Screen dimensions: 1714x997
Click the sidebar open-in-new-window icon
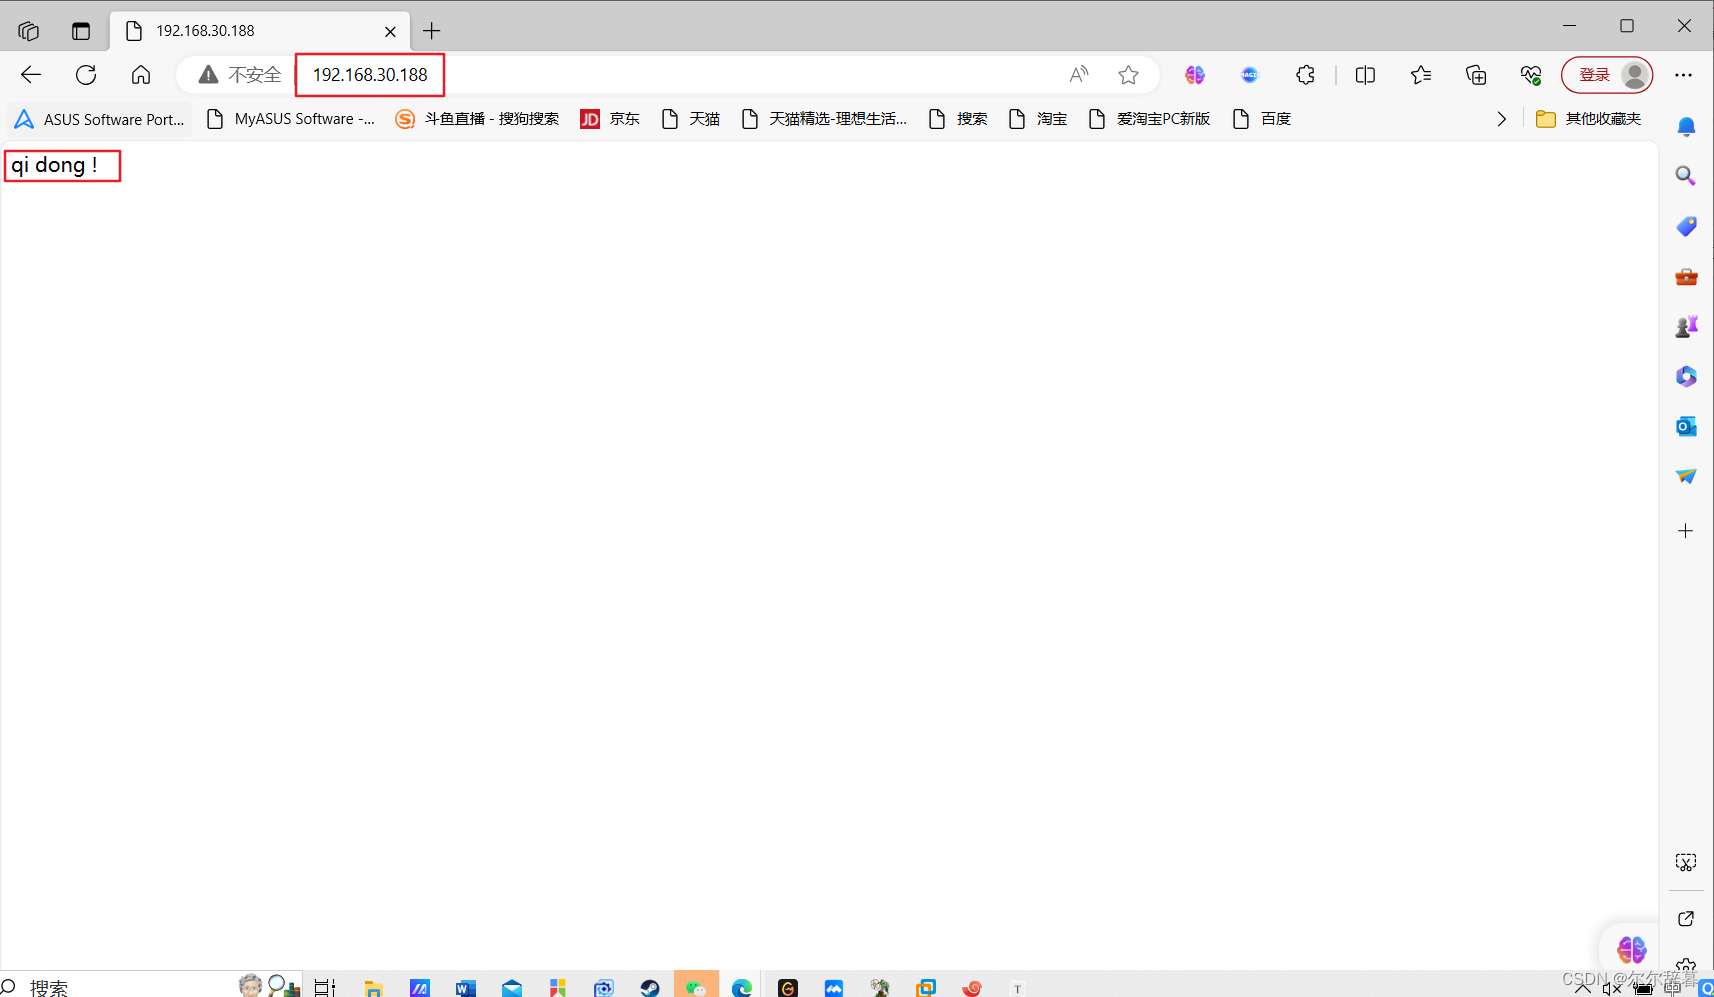click(1686, 918)
